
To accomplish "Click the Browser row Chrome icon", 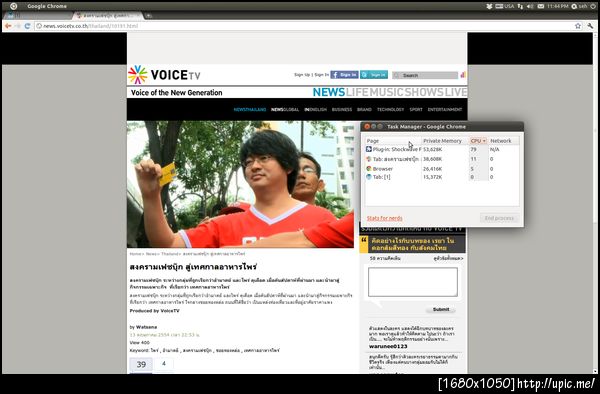I will coord(369,168).
